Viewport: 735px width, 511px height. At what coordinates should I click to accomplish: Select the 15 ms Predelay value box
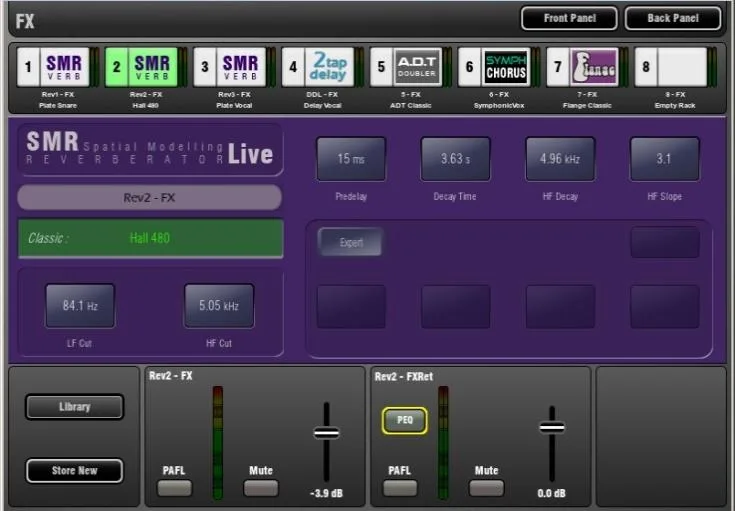pos(351,159)
